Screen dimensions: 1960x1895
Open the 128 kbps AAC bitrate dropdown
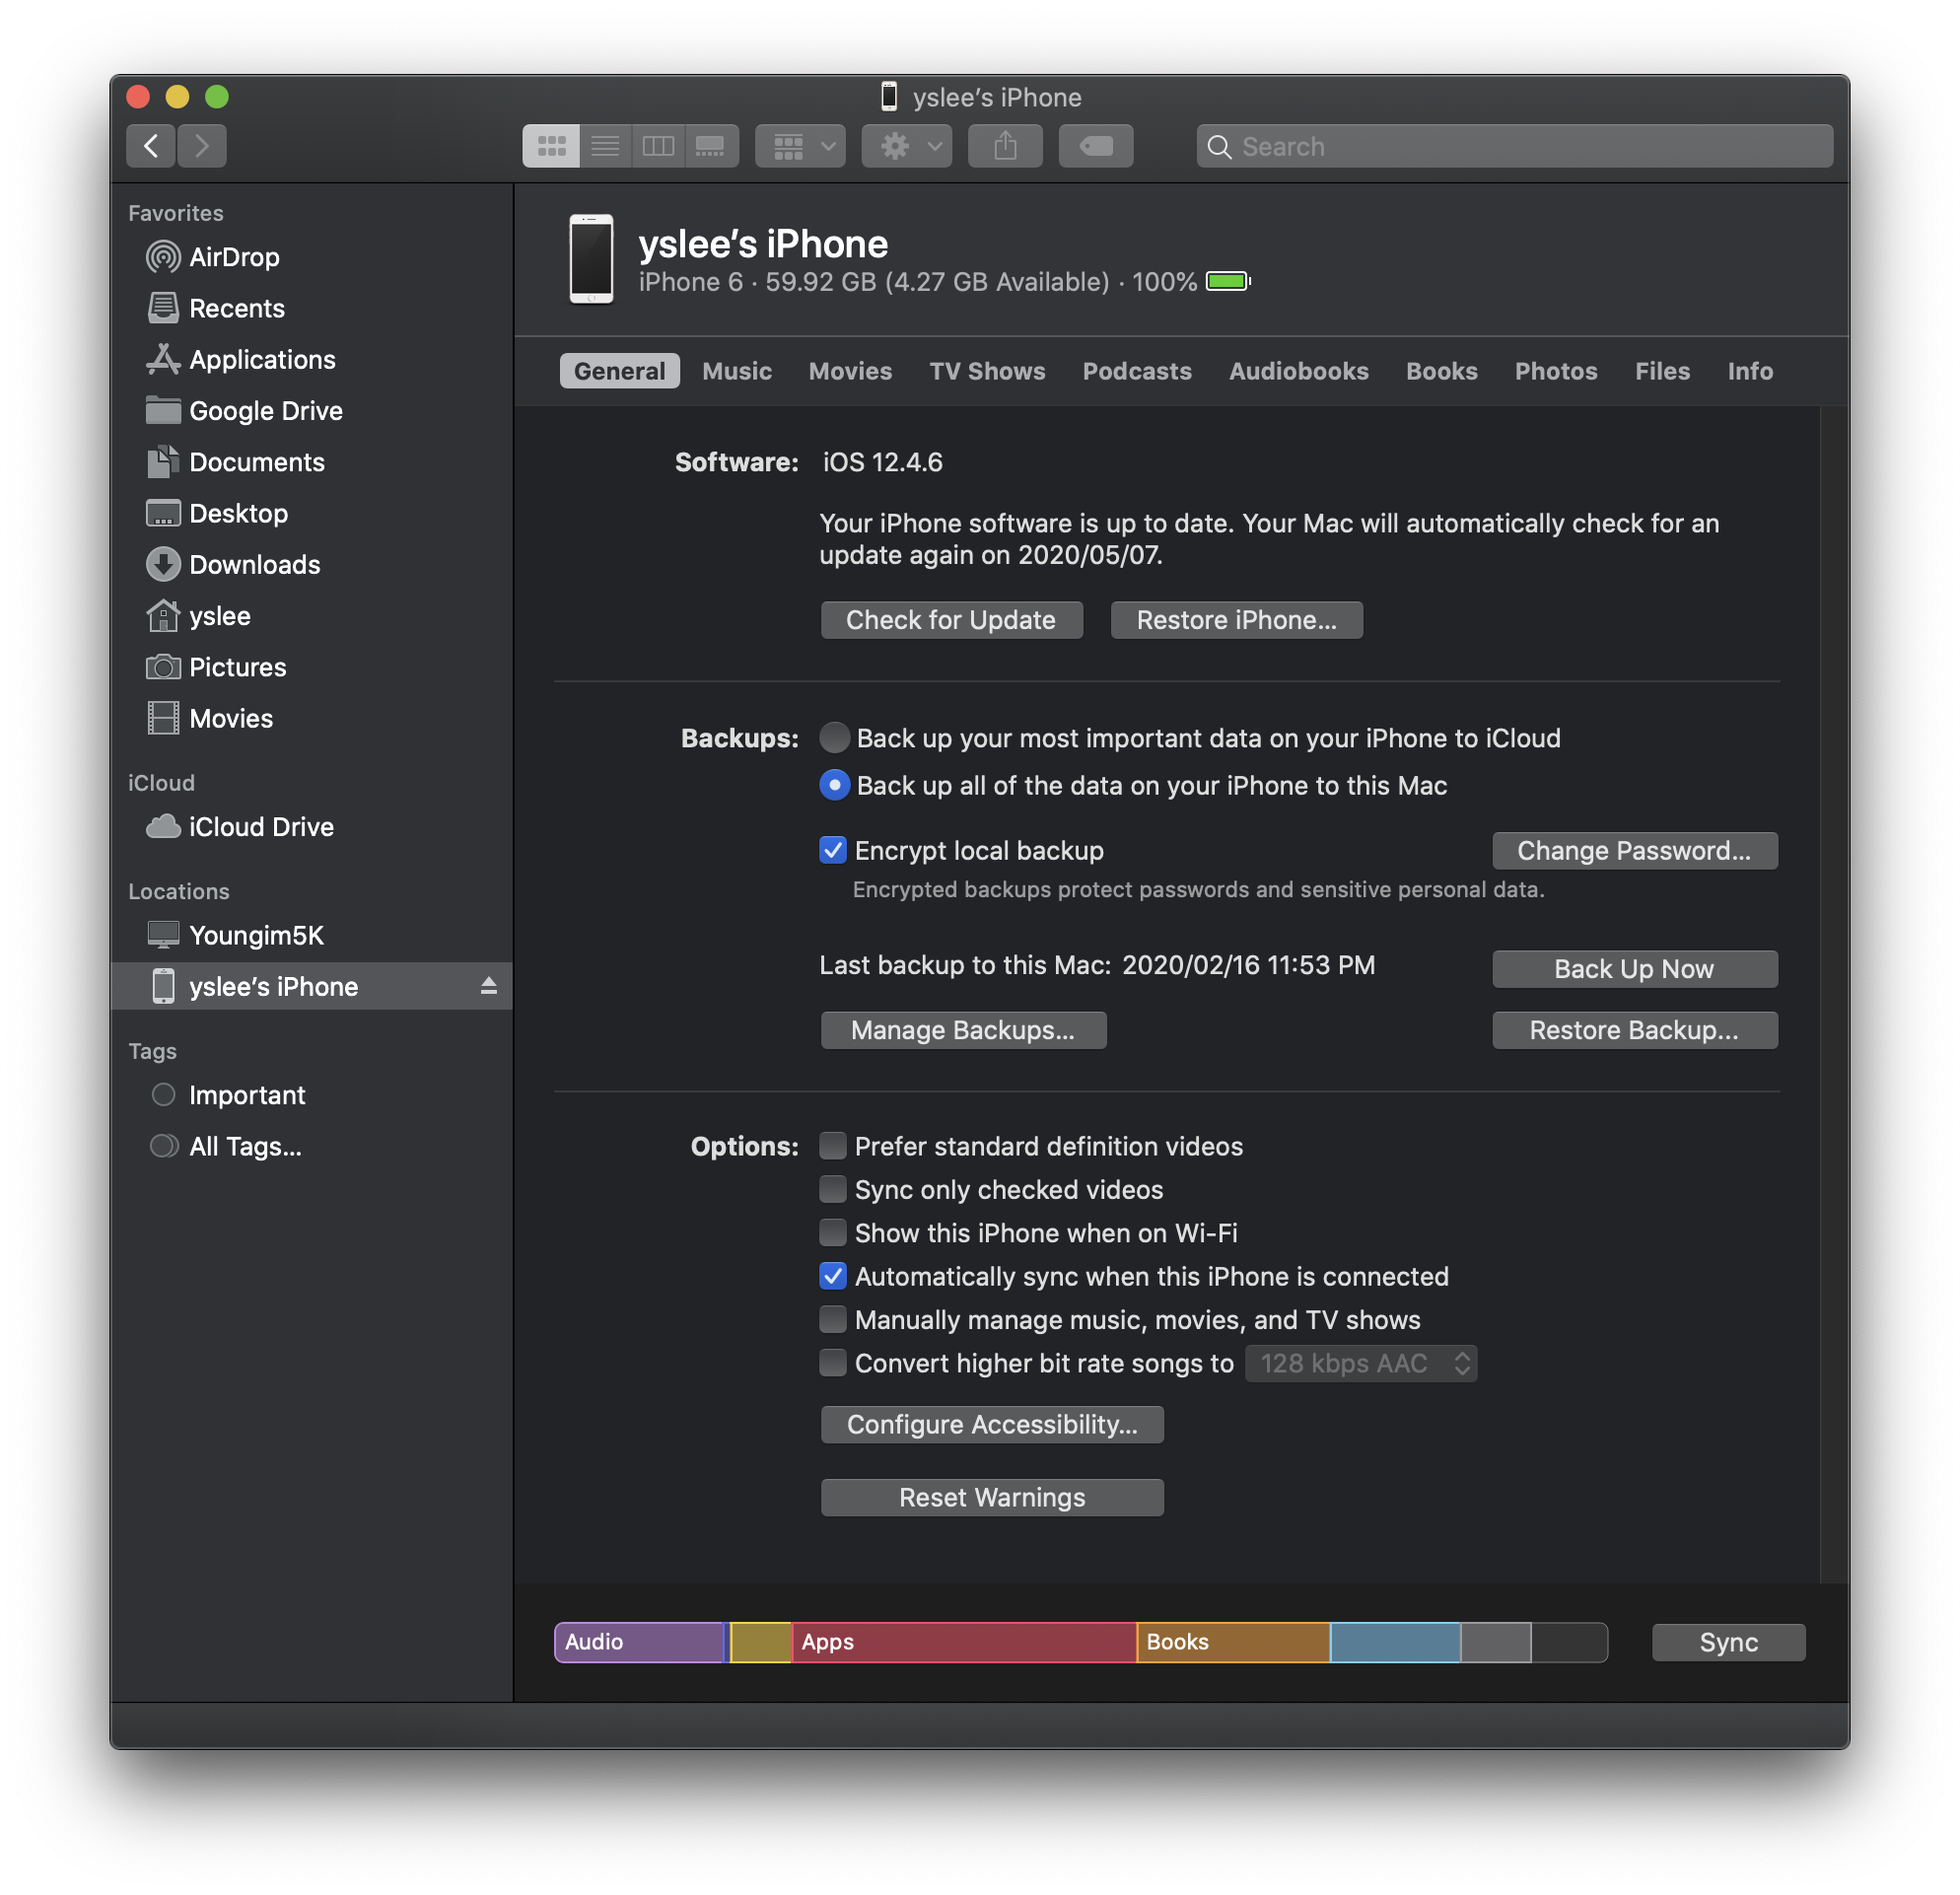pos(1360,1363)
